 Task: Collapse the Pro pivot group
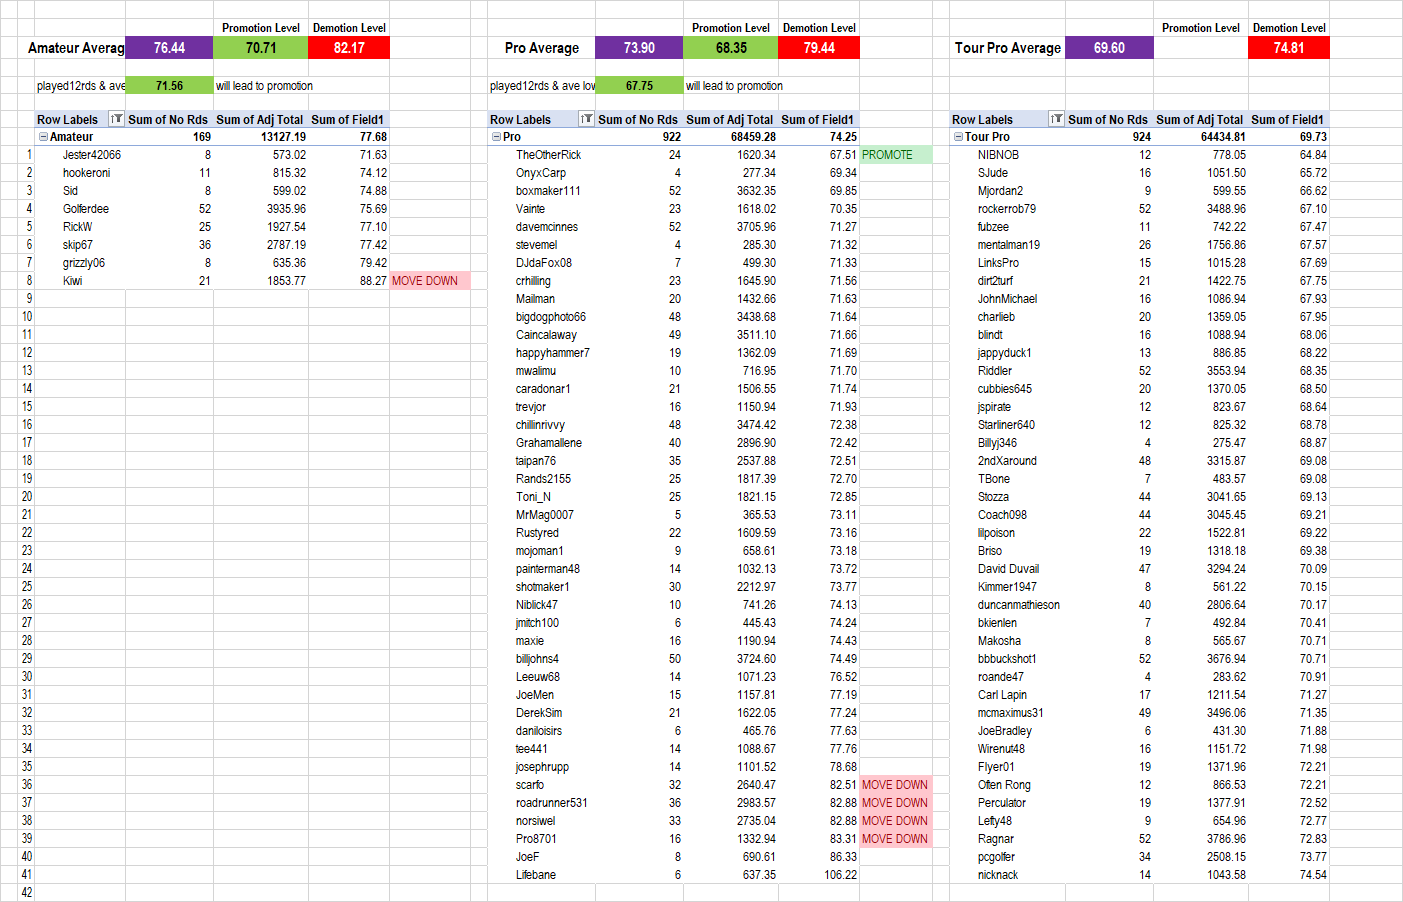[496, 137]
